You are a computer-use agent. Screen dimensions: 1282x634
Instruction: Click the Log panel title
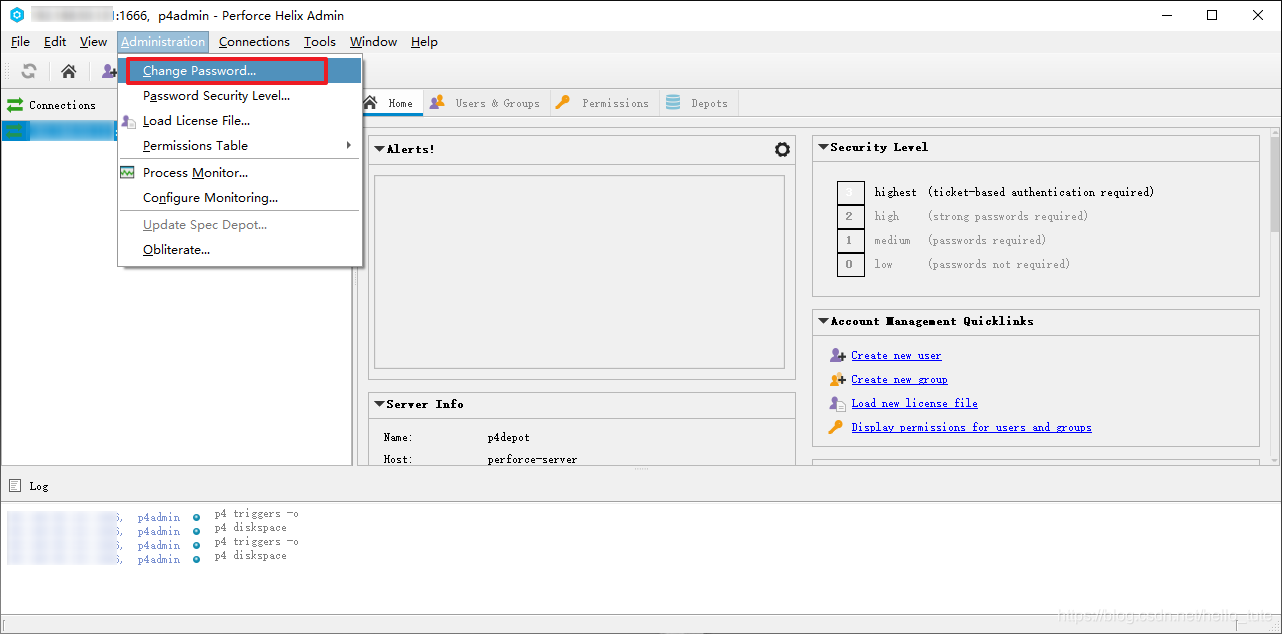pos(39,486)
